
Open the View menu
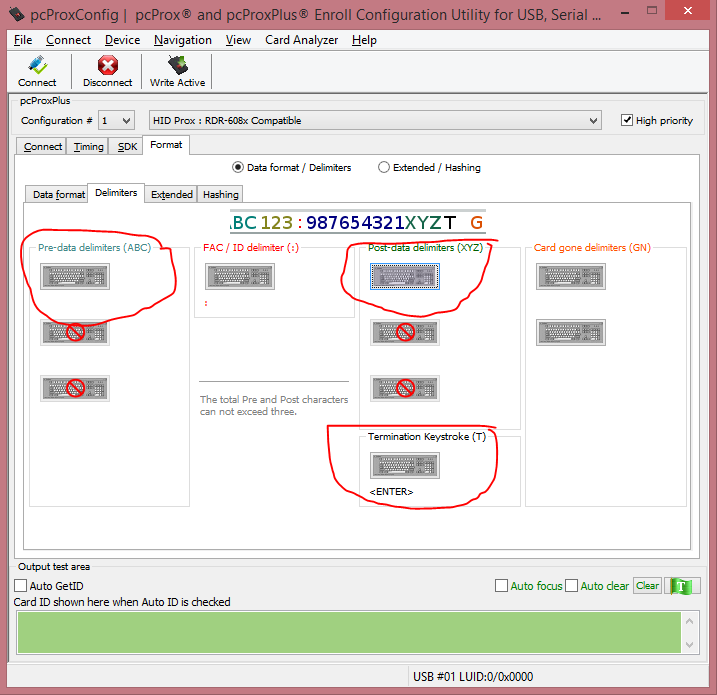point(238,40)
